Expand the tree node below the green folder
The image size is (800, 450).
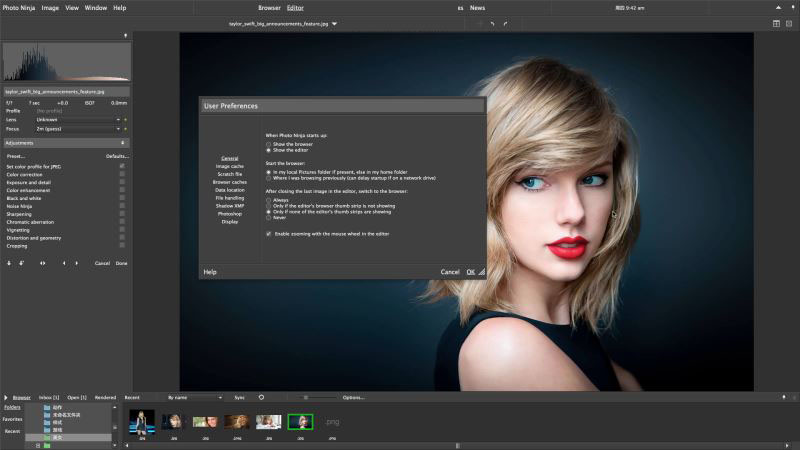pyautogui.click(x=38, y=445)
